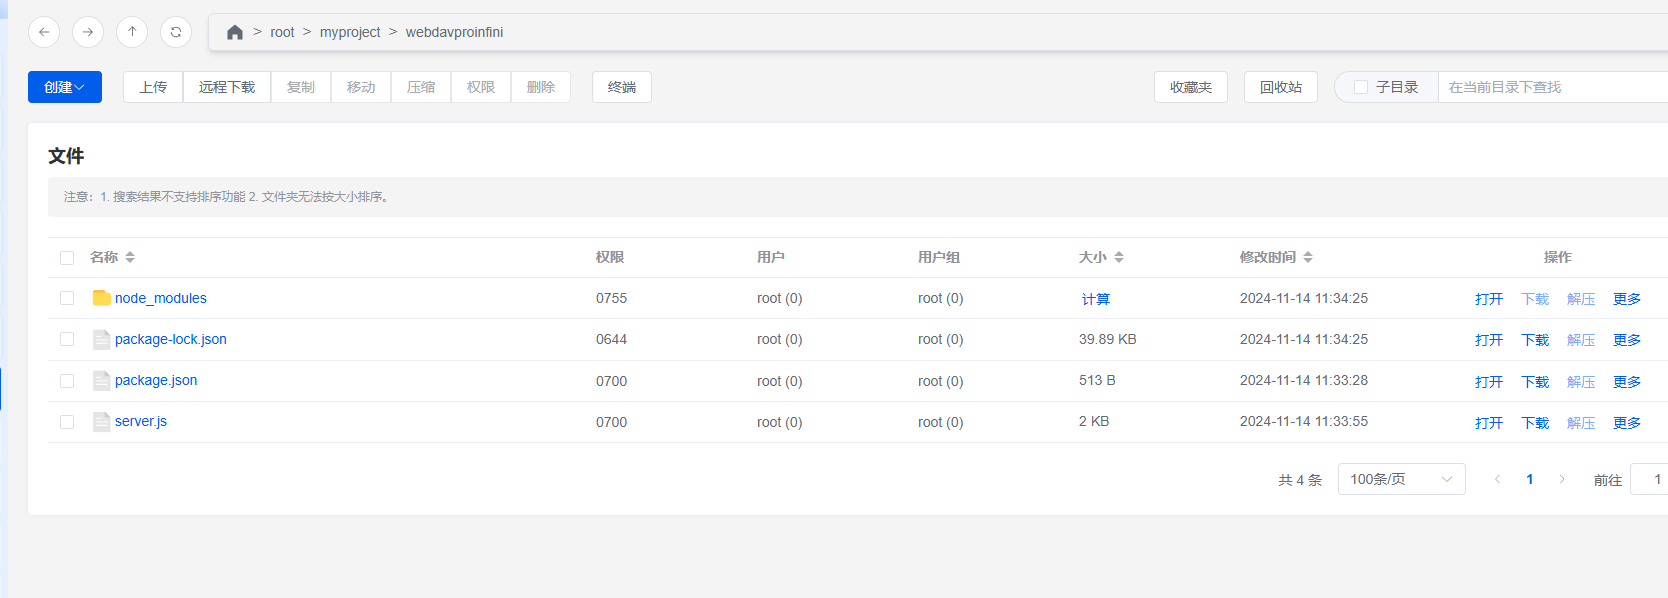Click the Upload button
The width and height of the screenshot is (1668, 598).
coord(153,87)
